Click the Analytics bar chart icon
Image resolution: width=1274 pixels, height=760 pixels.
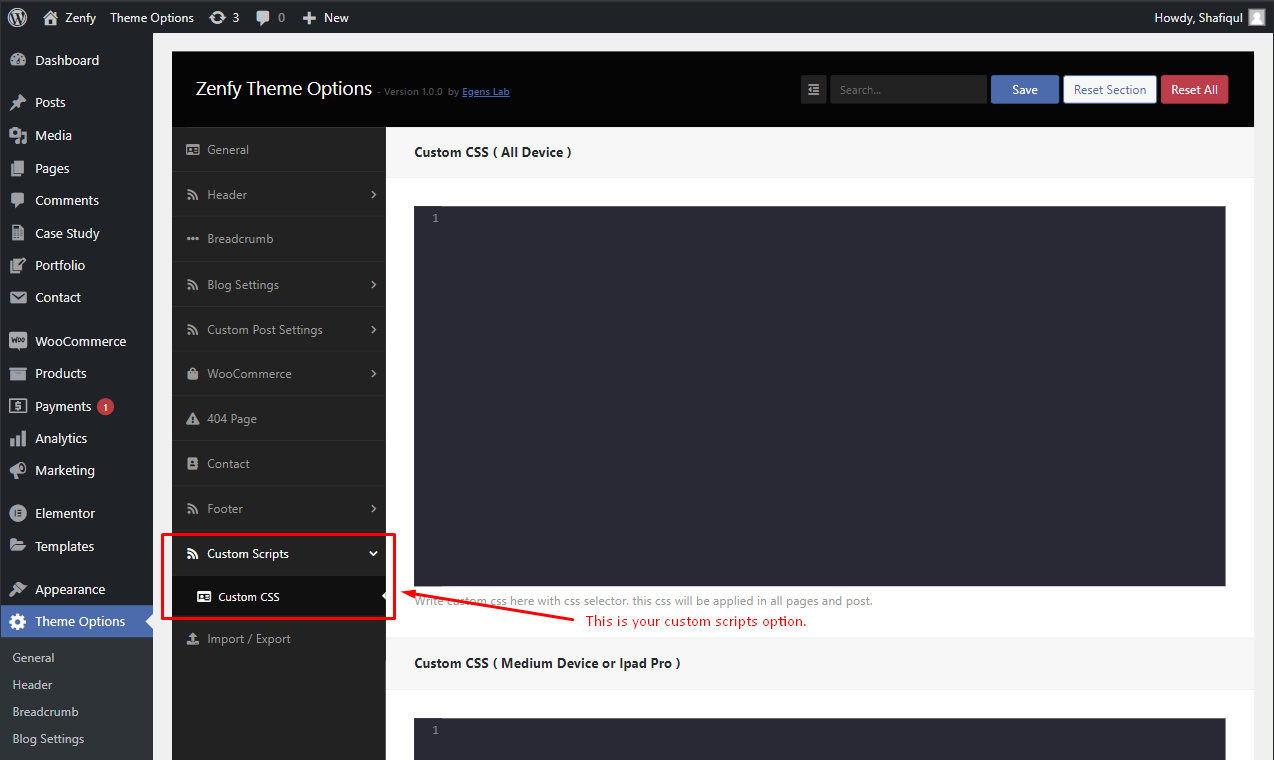coord(17,438)
